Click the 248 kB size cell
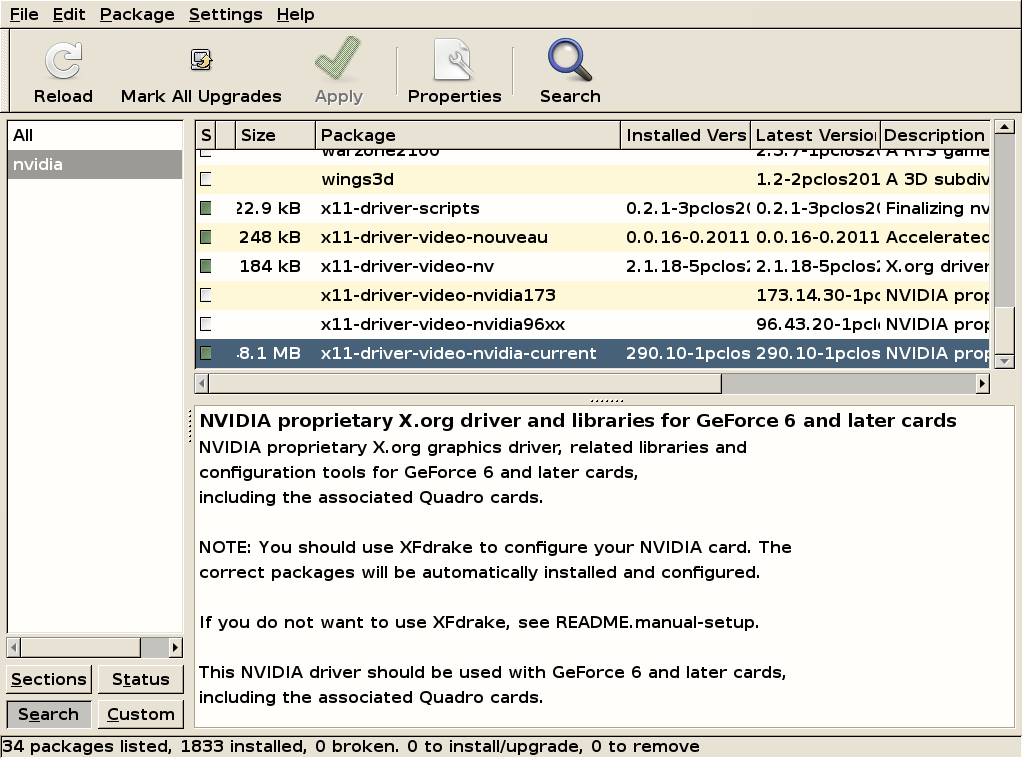Viewport: 1022px width, 758px height. click(270, 237)
